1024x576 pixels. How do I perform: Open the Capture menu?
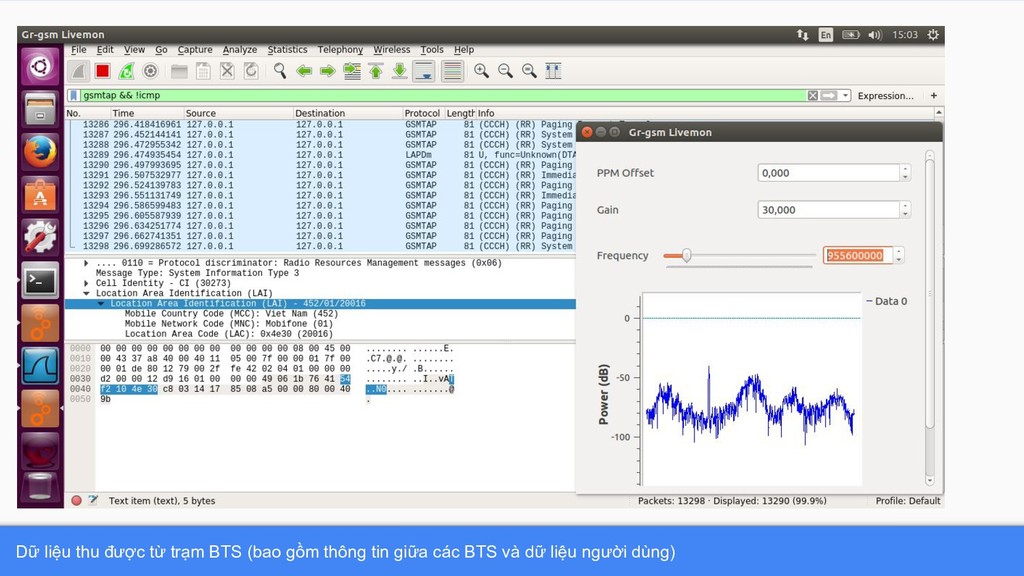tap(195, 50)
